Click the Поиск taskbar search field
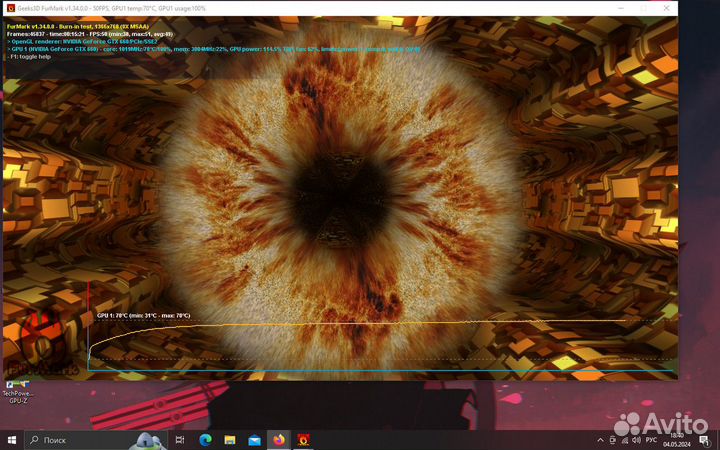 coord(80,439)
